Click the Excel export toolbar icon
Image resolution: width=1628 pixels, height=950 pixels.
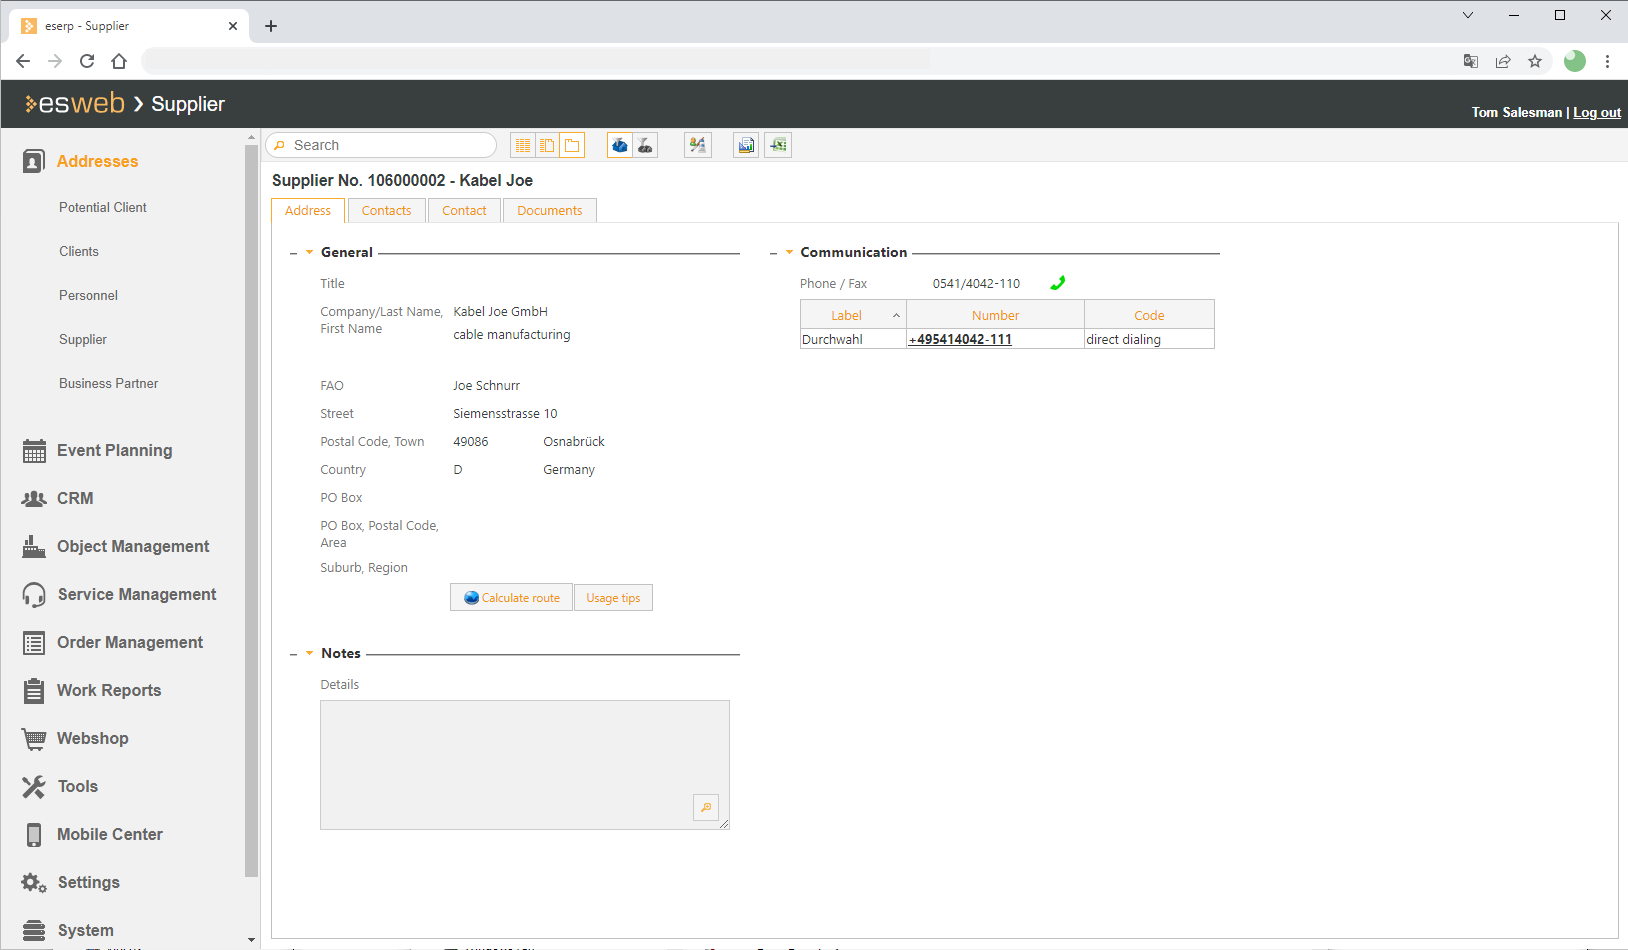778,146
